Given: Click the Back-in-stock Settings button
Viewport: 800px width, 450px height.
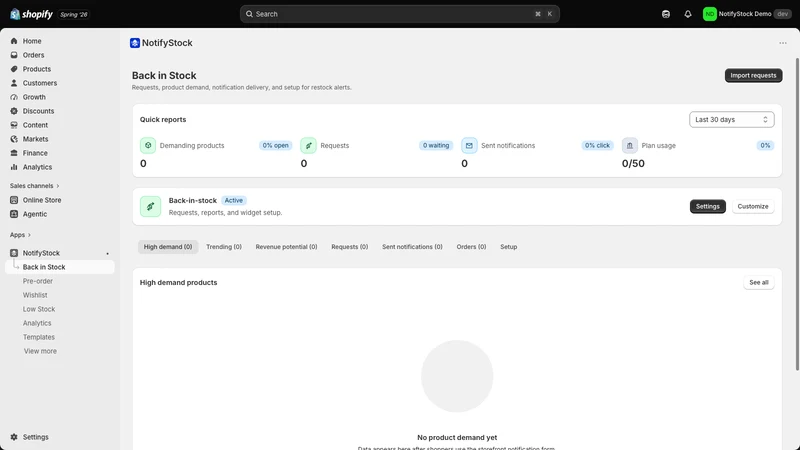Looking at the screenshot, I should (x=708, y=207).
